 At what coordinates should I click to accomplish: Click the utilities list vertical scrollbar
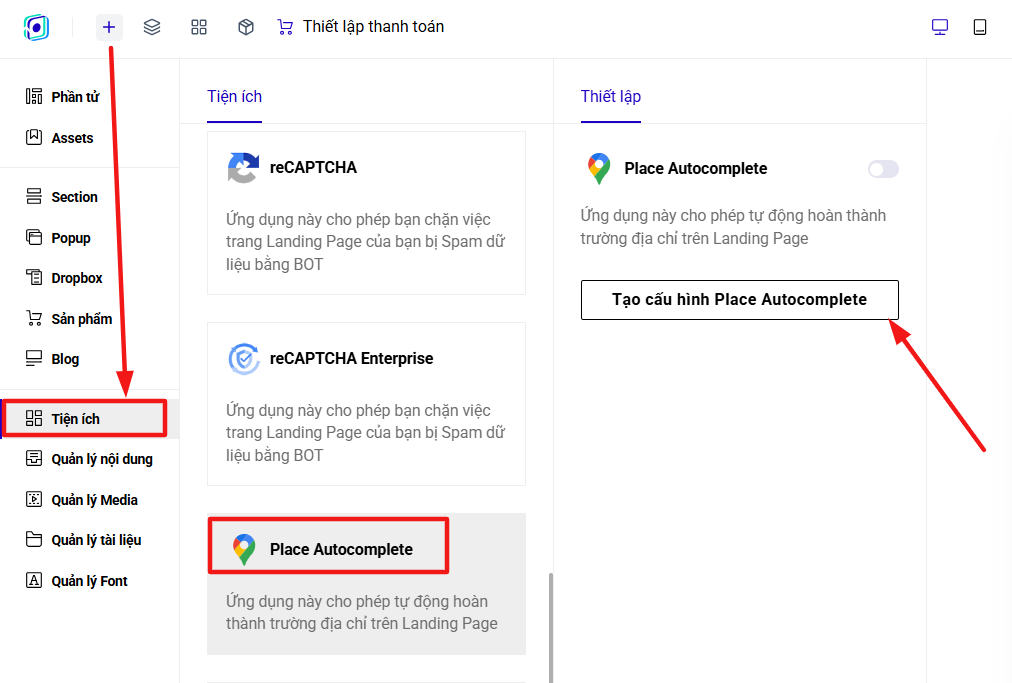point(551,627)
